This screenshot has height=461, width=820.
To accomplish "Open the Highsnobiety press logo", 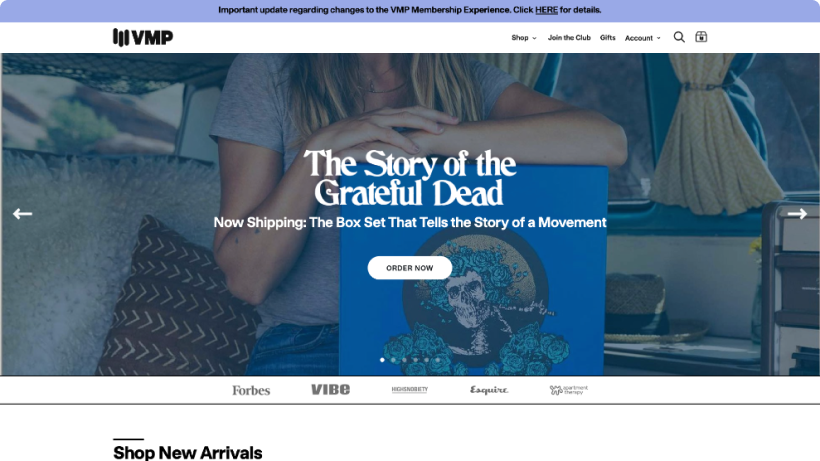I will coord(409,389).
